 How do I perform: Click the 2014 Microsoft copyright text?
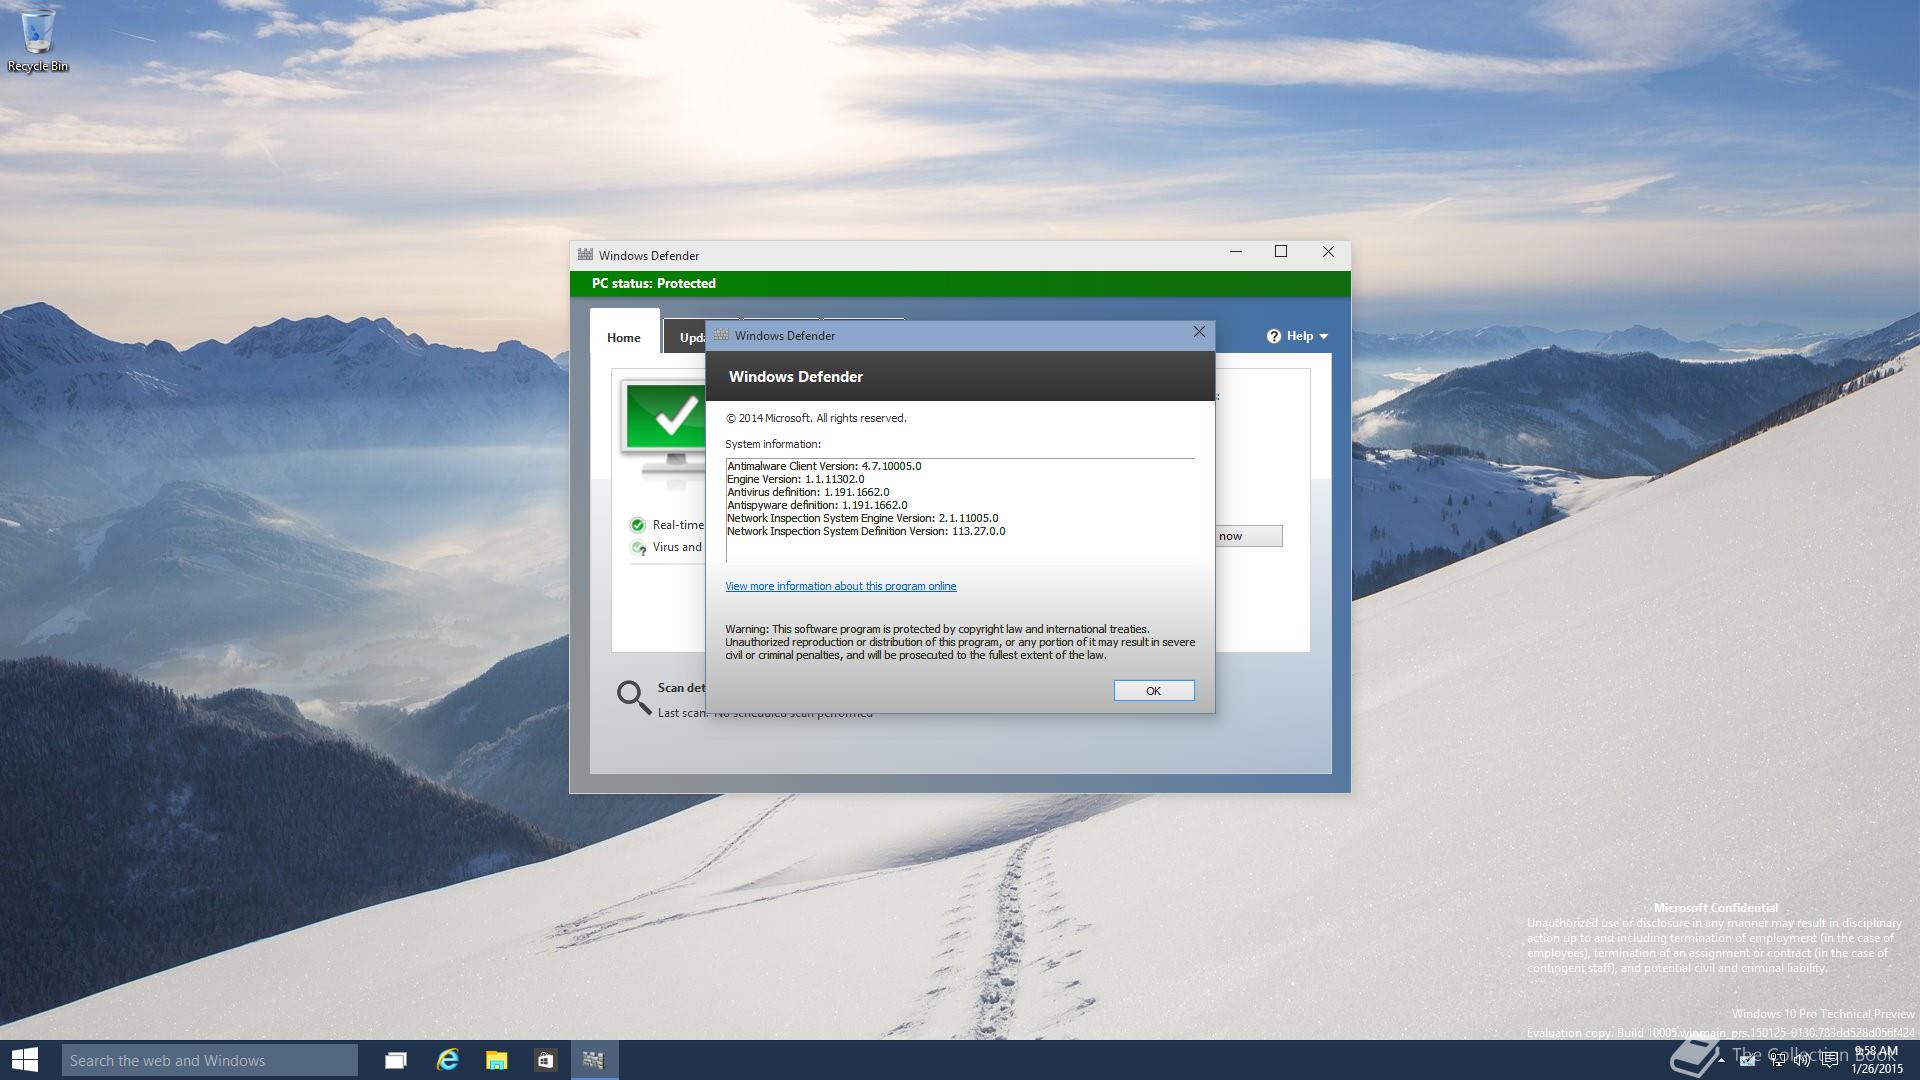coord(816,418)
